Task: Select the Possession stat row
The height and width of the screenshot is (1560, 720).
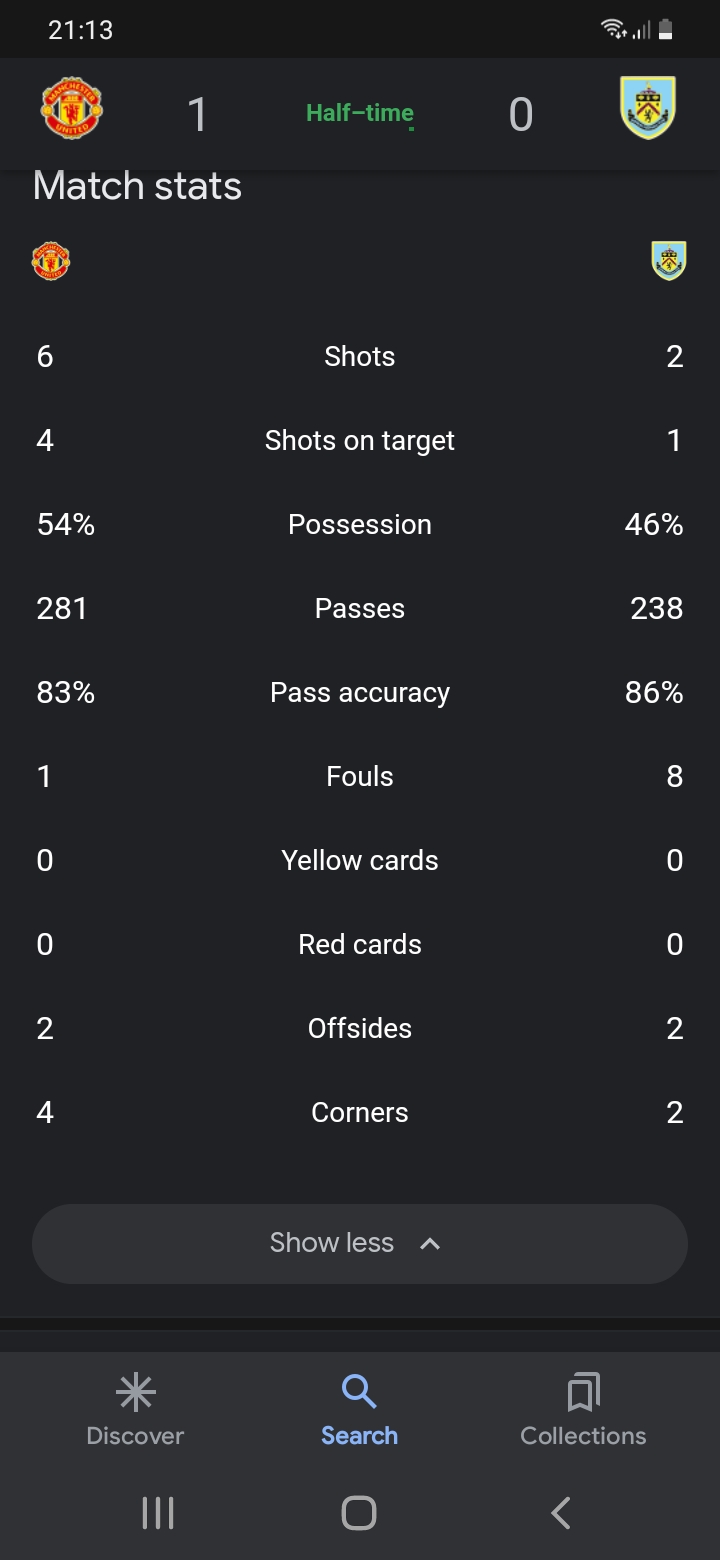Action: [x=360, y=524]
